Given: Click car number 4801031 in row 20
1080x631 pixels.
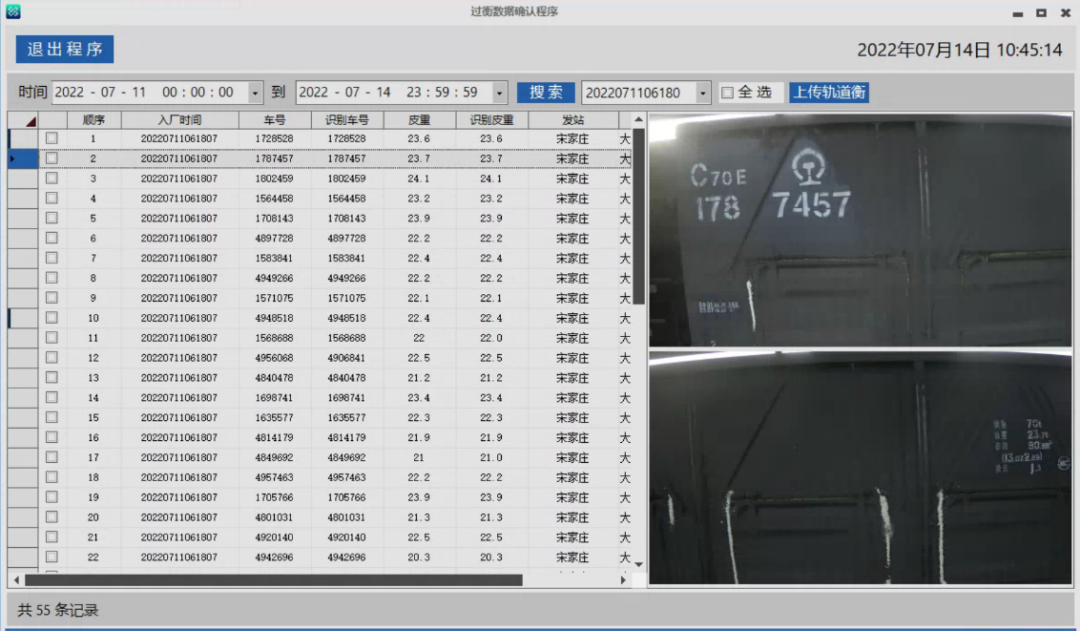Looking at the screenshot, I should [x=274, y=517].
